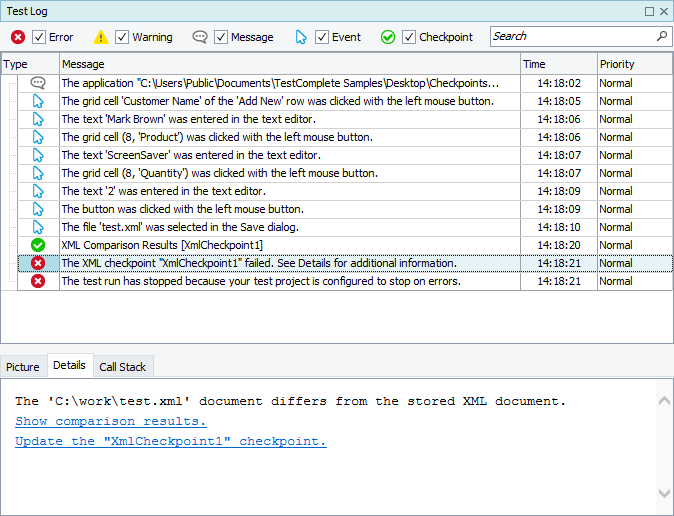Screen dimensions: 674x516
Task: Open the Call Stack tab
Action: click(122, 367)
